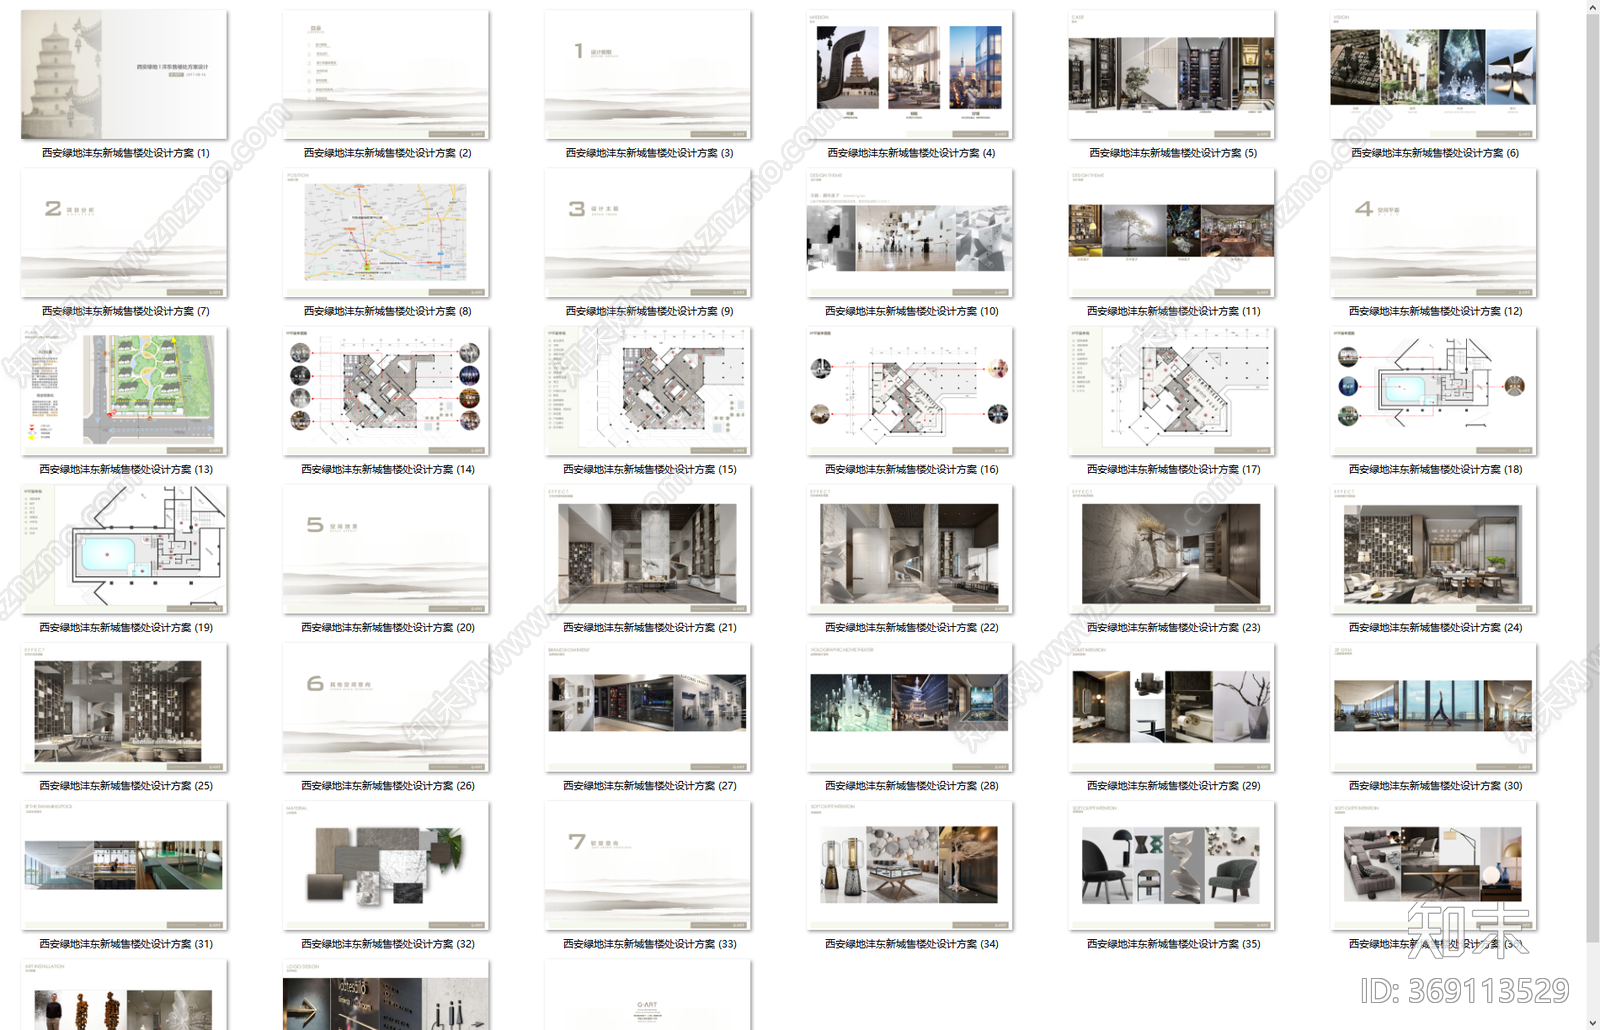Viewport: 1600px width, 1030px height.
Task: Click file name '西安绿地沣东新城售楼处设计方案 (23)'
Action: (x=1174, y=627)
